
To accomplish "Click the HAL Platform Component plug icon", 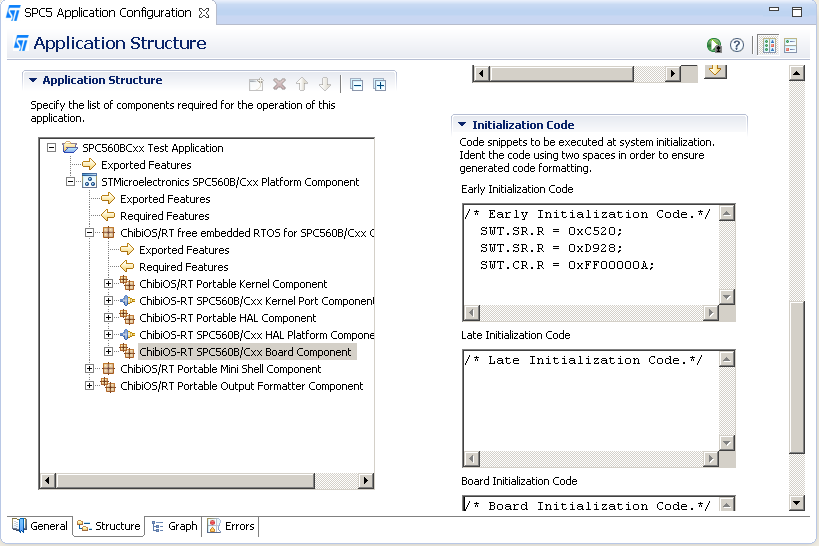I will coord(127,334).
